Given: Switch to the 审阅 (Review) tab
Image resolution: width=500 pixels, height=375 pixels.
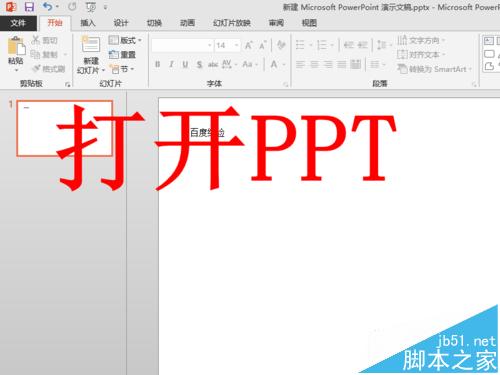Looking at the screenshot, I should tap(276, 23).
